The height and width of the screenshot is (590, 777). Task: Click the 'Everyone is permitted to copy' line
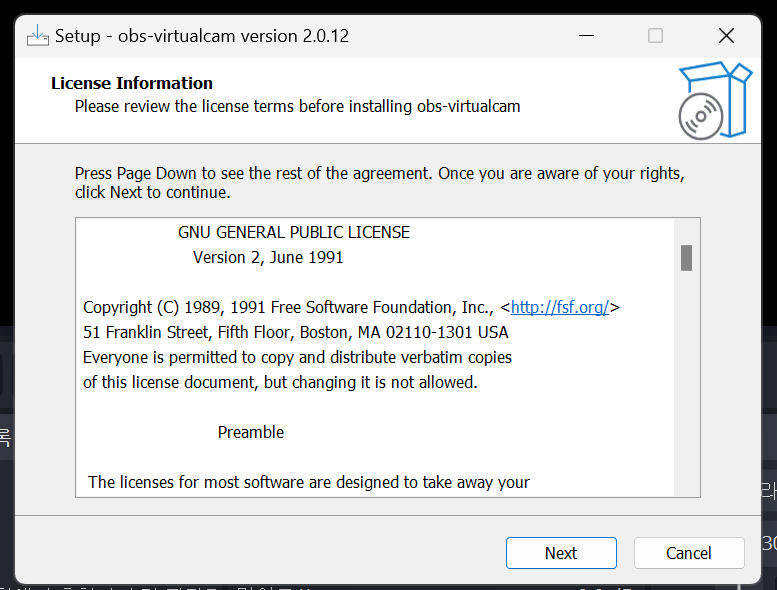297,358
